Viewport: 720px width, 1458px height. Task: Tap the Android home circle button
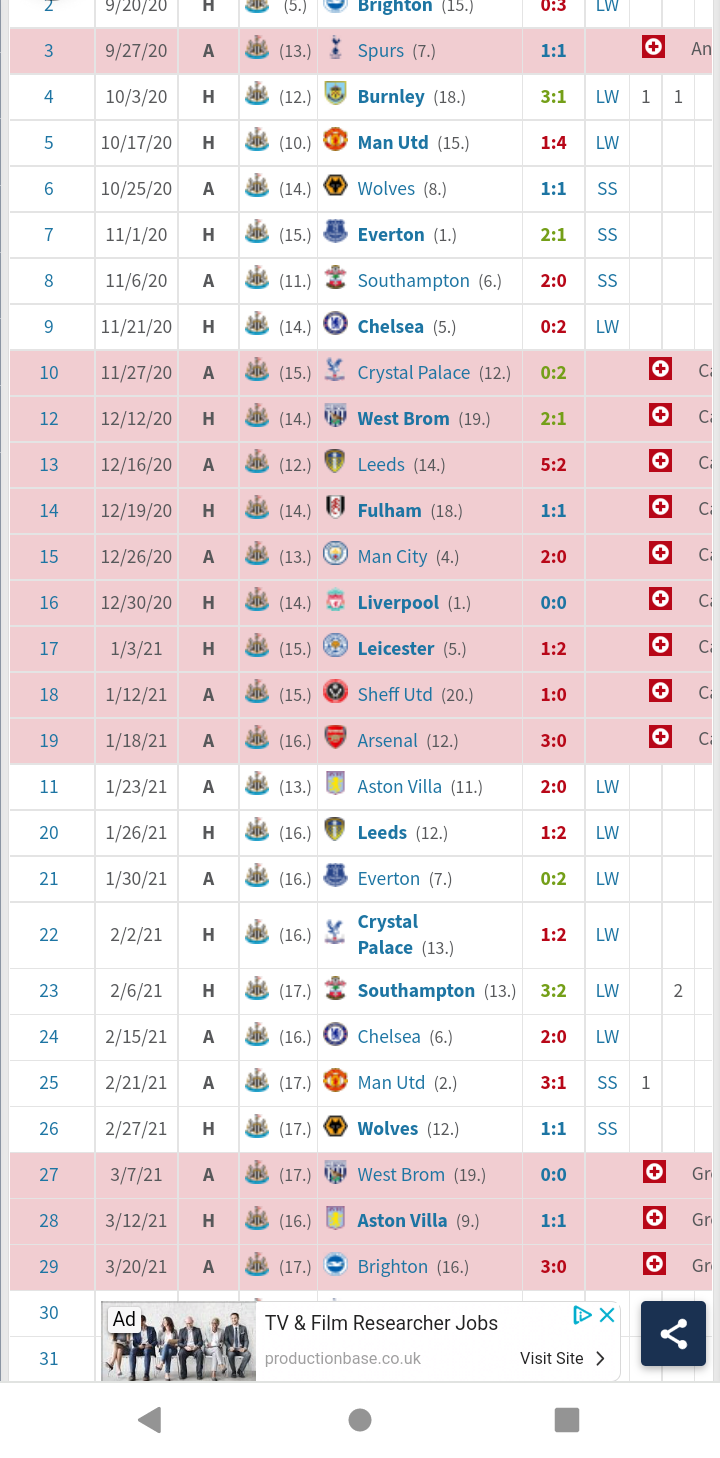point(360,1419)
